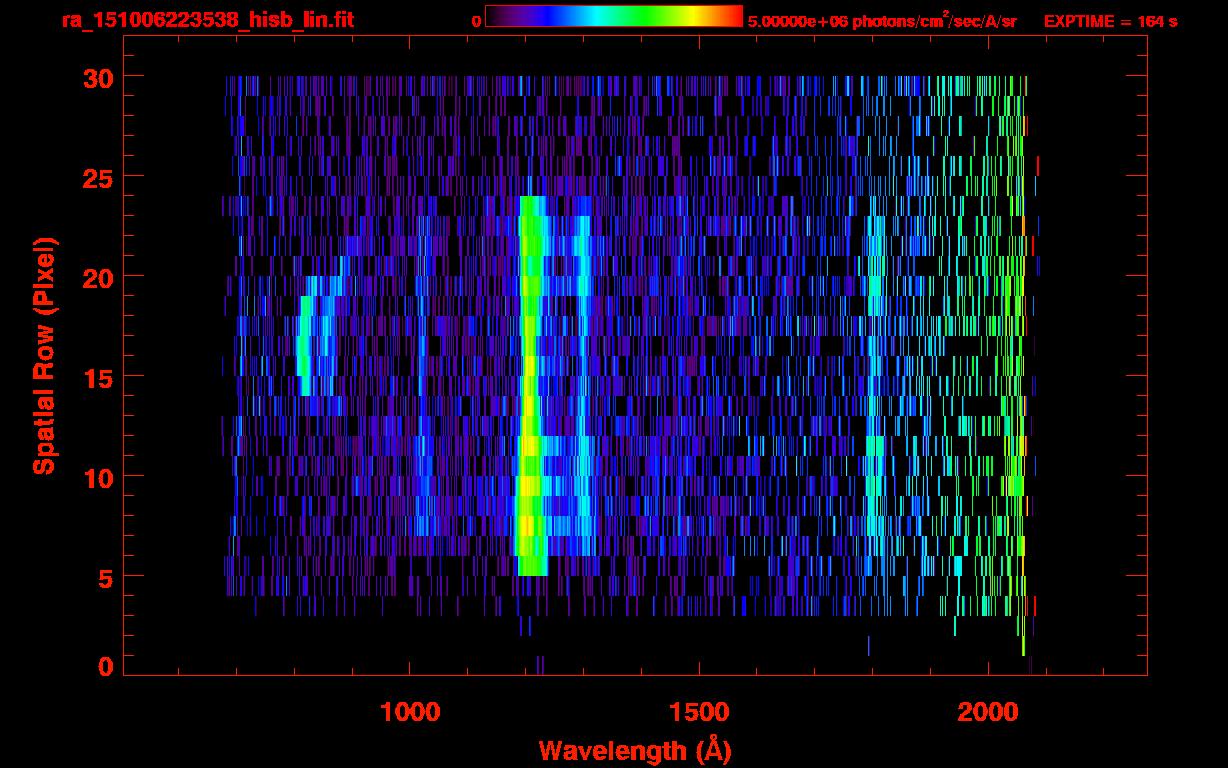Image resolution: width=1228 pixels, height=768 pixels.
Task: Click the 5.00000e+06 photons colorbar maximum label
Action: pos(882,21)
